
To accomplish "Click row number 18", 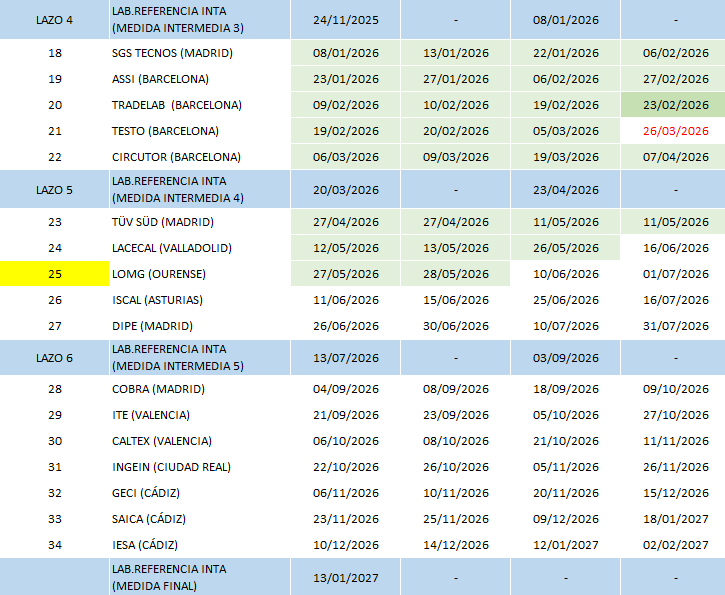I will [55, 53].
